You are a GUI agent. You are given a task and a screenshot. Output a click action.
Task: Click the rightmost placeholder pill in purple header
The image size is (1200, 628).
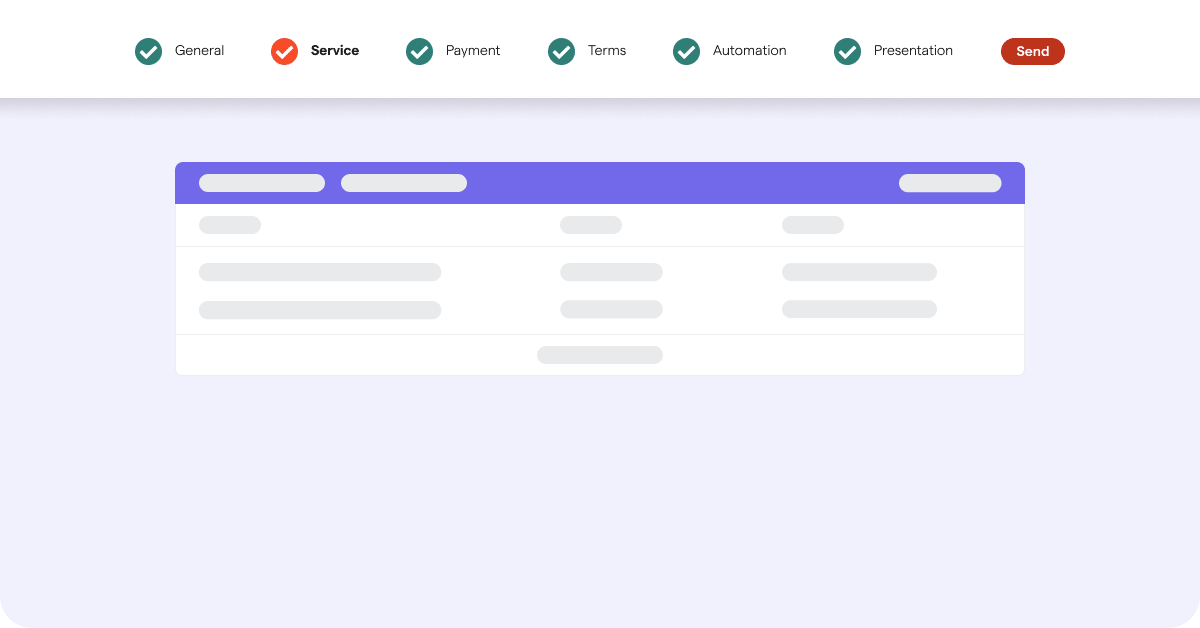tap(949, 183)
